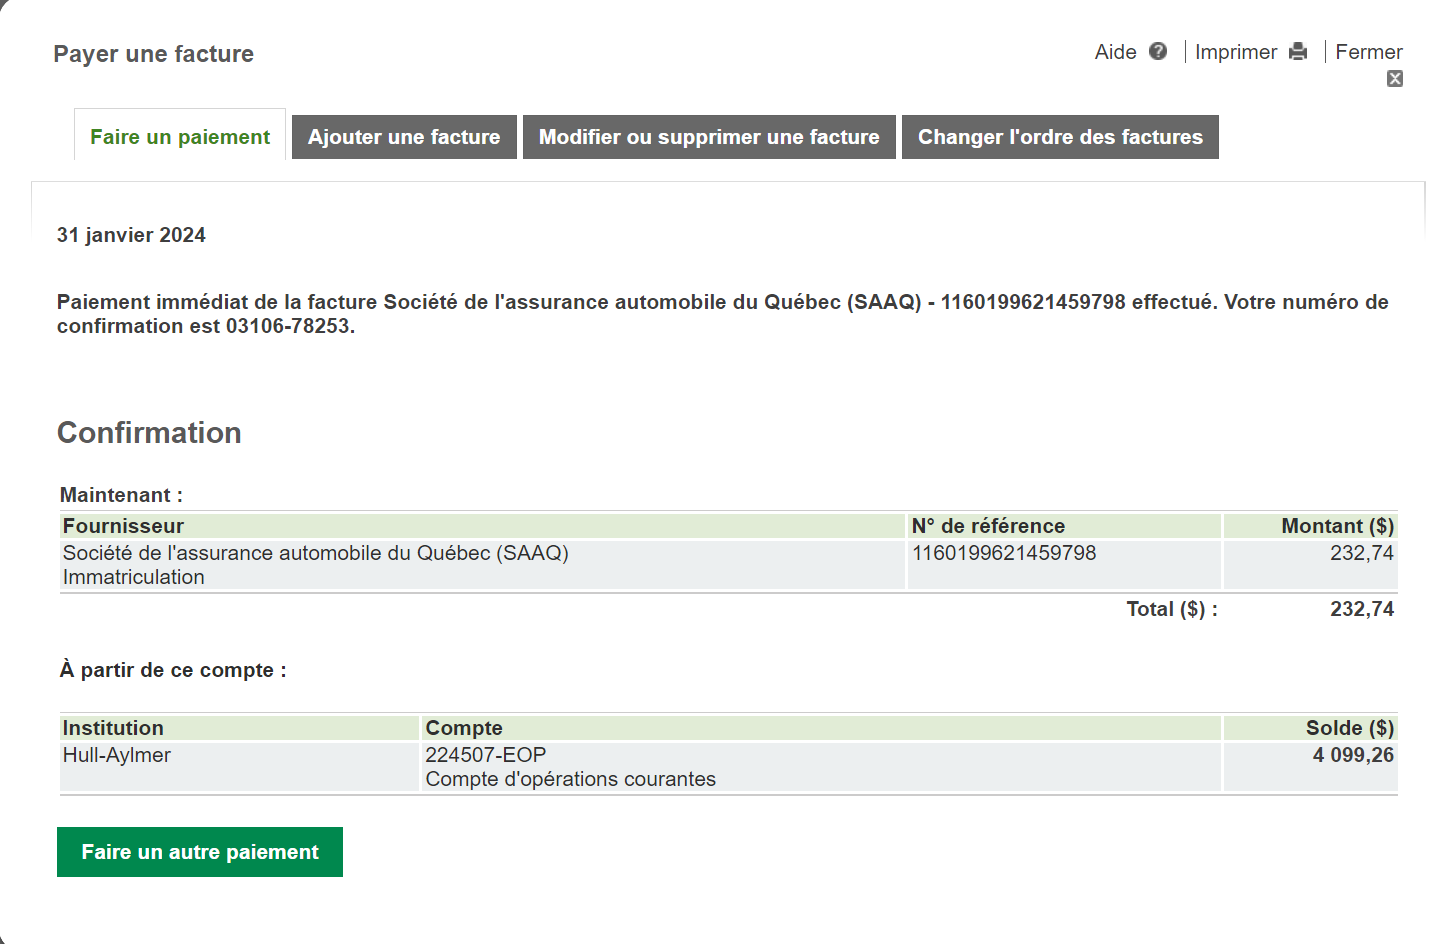Click the Institution column header
Viewport: 1447px width, 944px height.
239,728
